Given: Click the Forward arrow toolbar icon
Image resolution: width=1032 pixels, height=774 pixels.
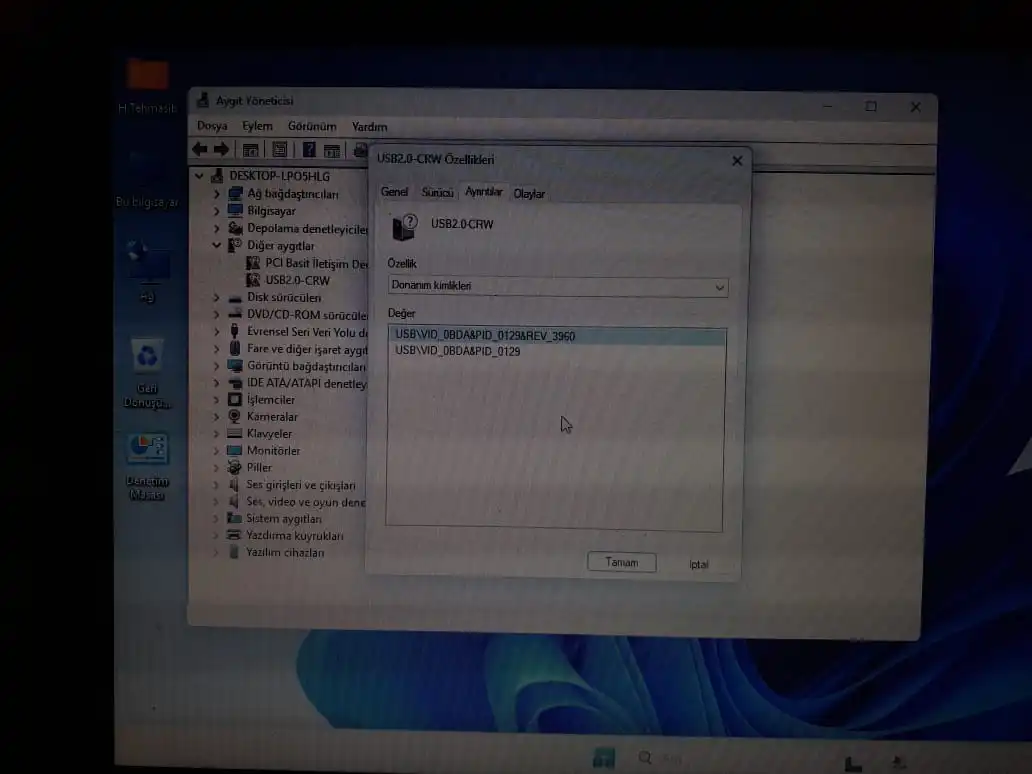Looking at the screenshot, I should coord(222,149).
